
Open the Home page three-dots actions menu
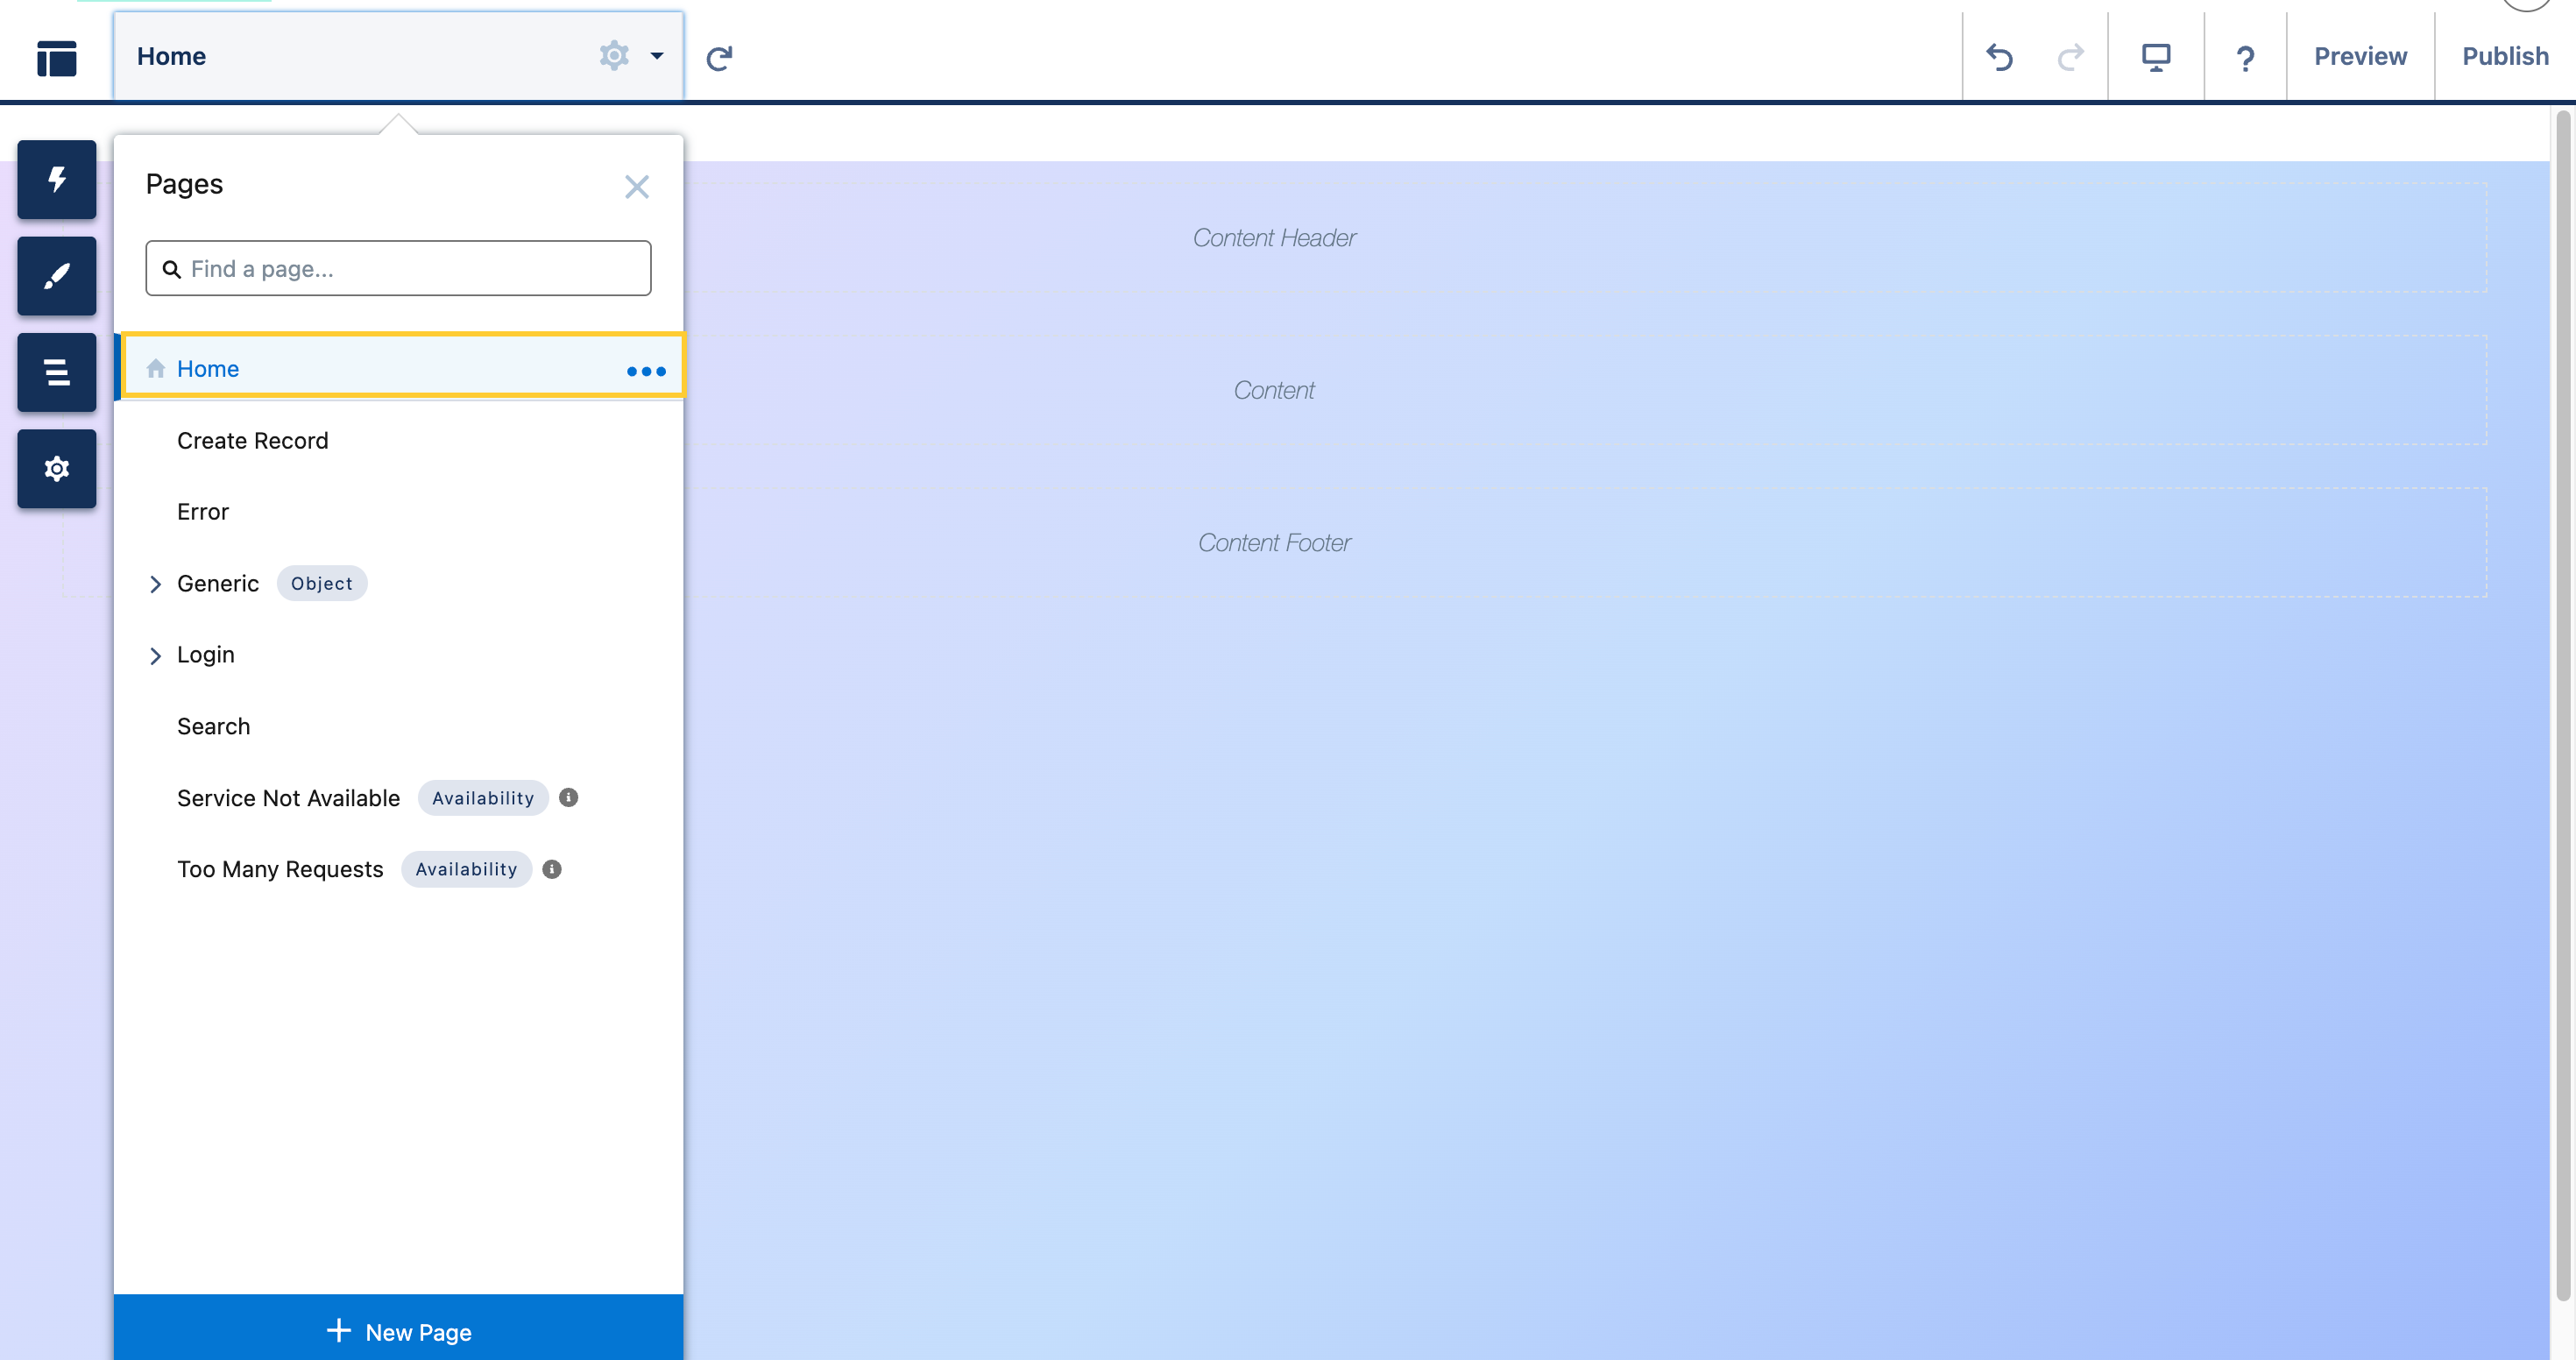tap(646, 371)
